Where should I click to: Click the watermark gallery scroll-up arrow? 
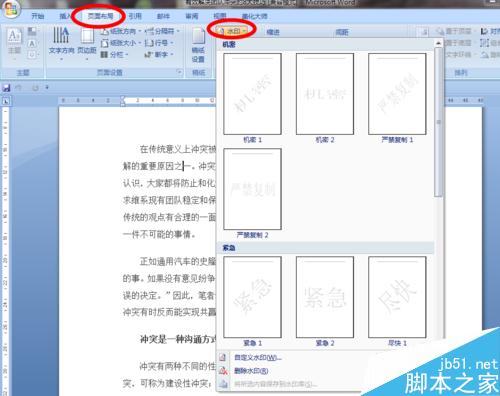point(438,43)
